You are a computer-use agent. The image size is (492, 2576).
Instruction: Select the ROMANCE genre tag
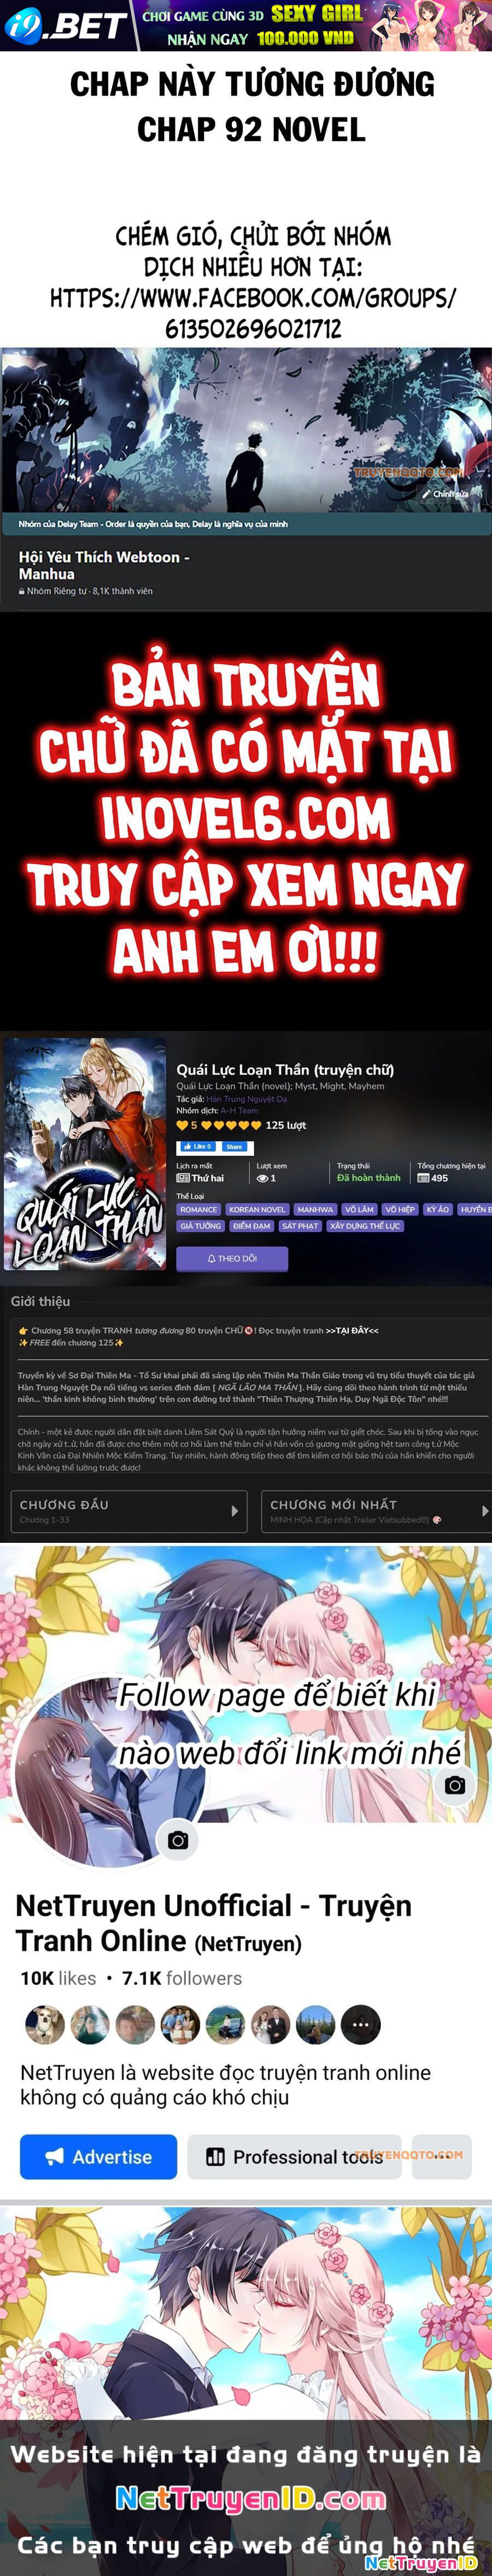click(x=199, y=1209)
